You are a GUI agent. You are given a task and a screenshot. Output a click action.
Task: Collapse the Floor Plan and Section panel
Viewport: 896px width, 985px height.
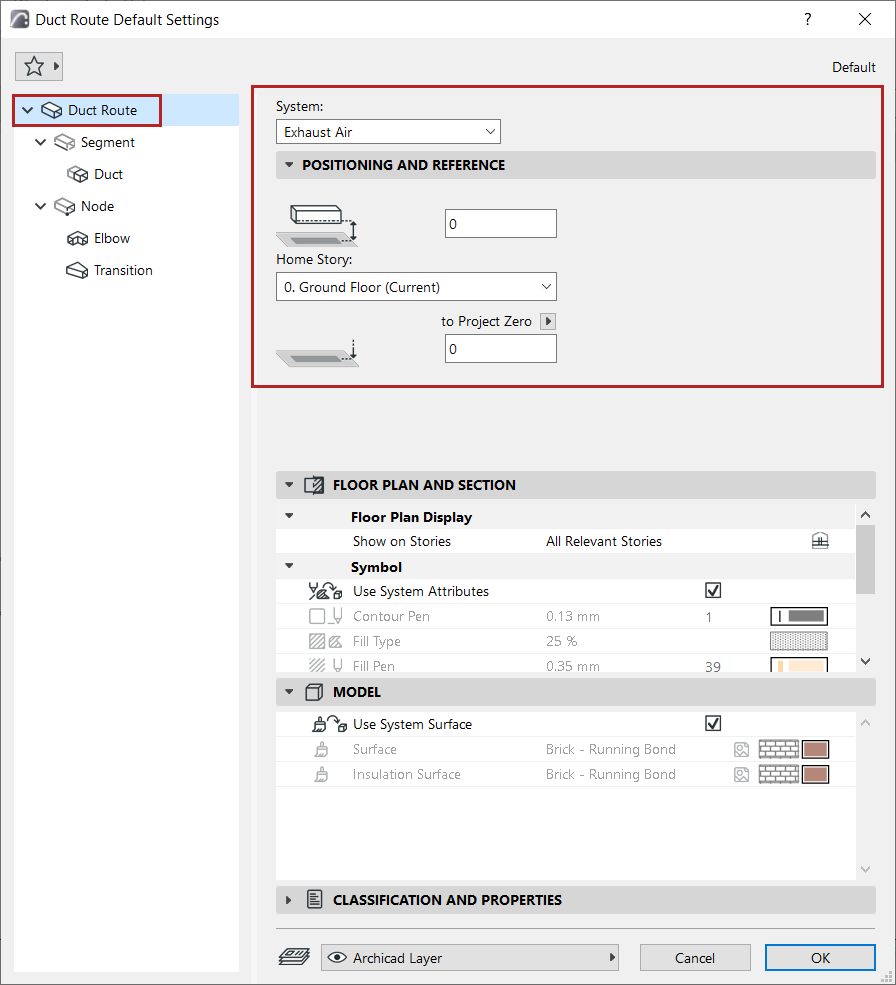289,485
